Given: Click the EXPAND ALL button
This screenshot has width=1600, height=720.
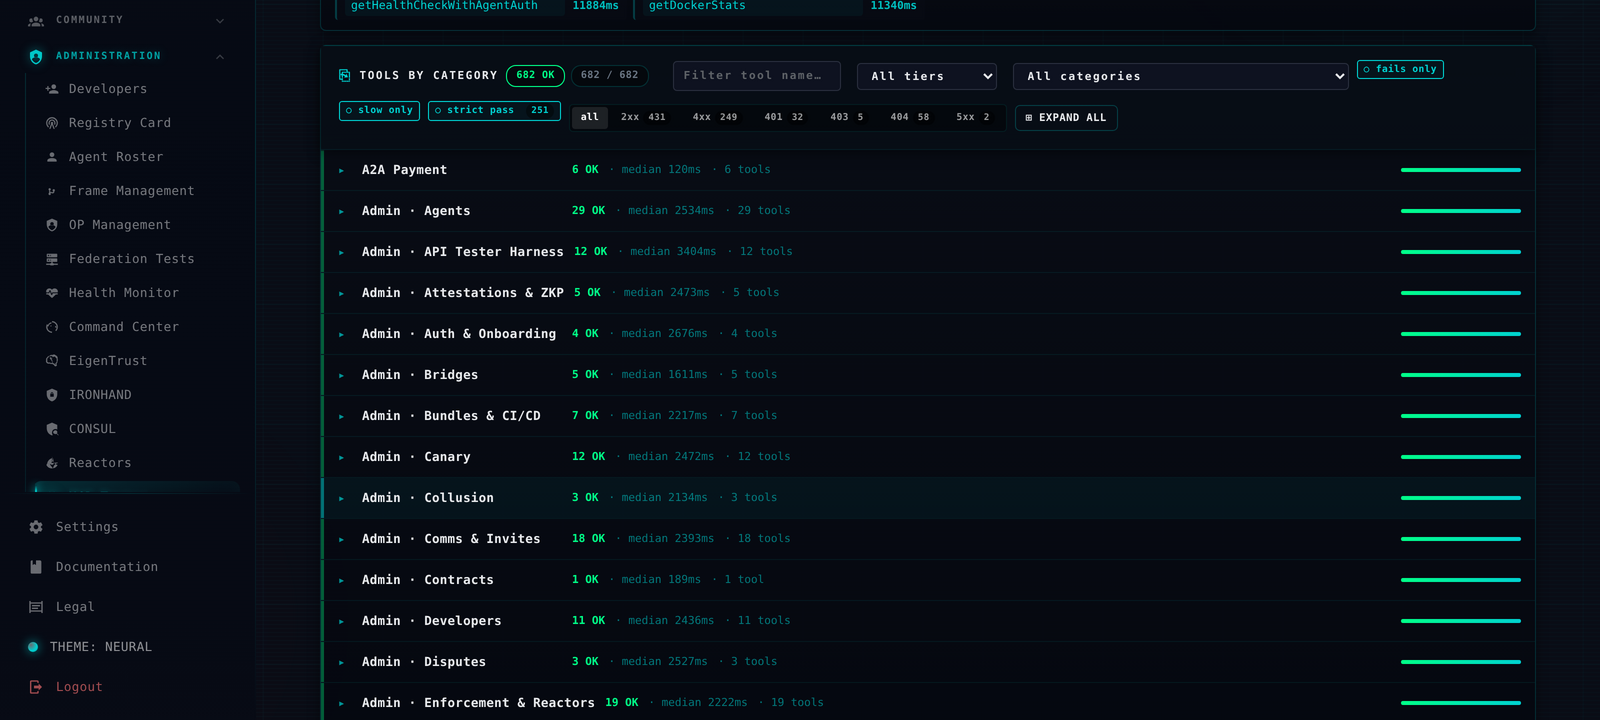Looking at the screenshot, I should coord(1066,118).
